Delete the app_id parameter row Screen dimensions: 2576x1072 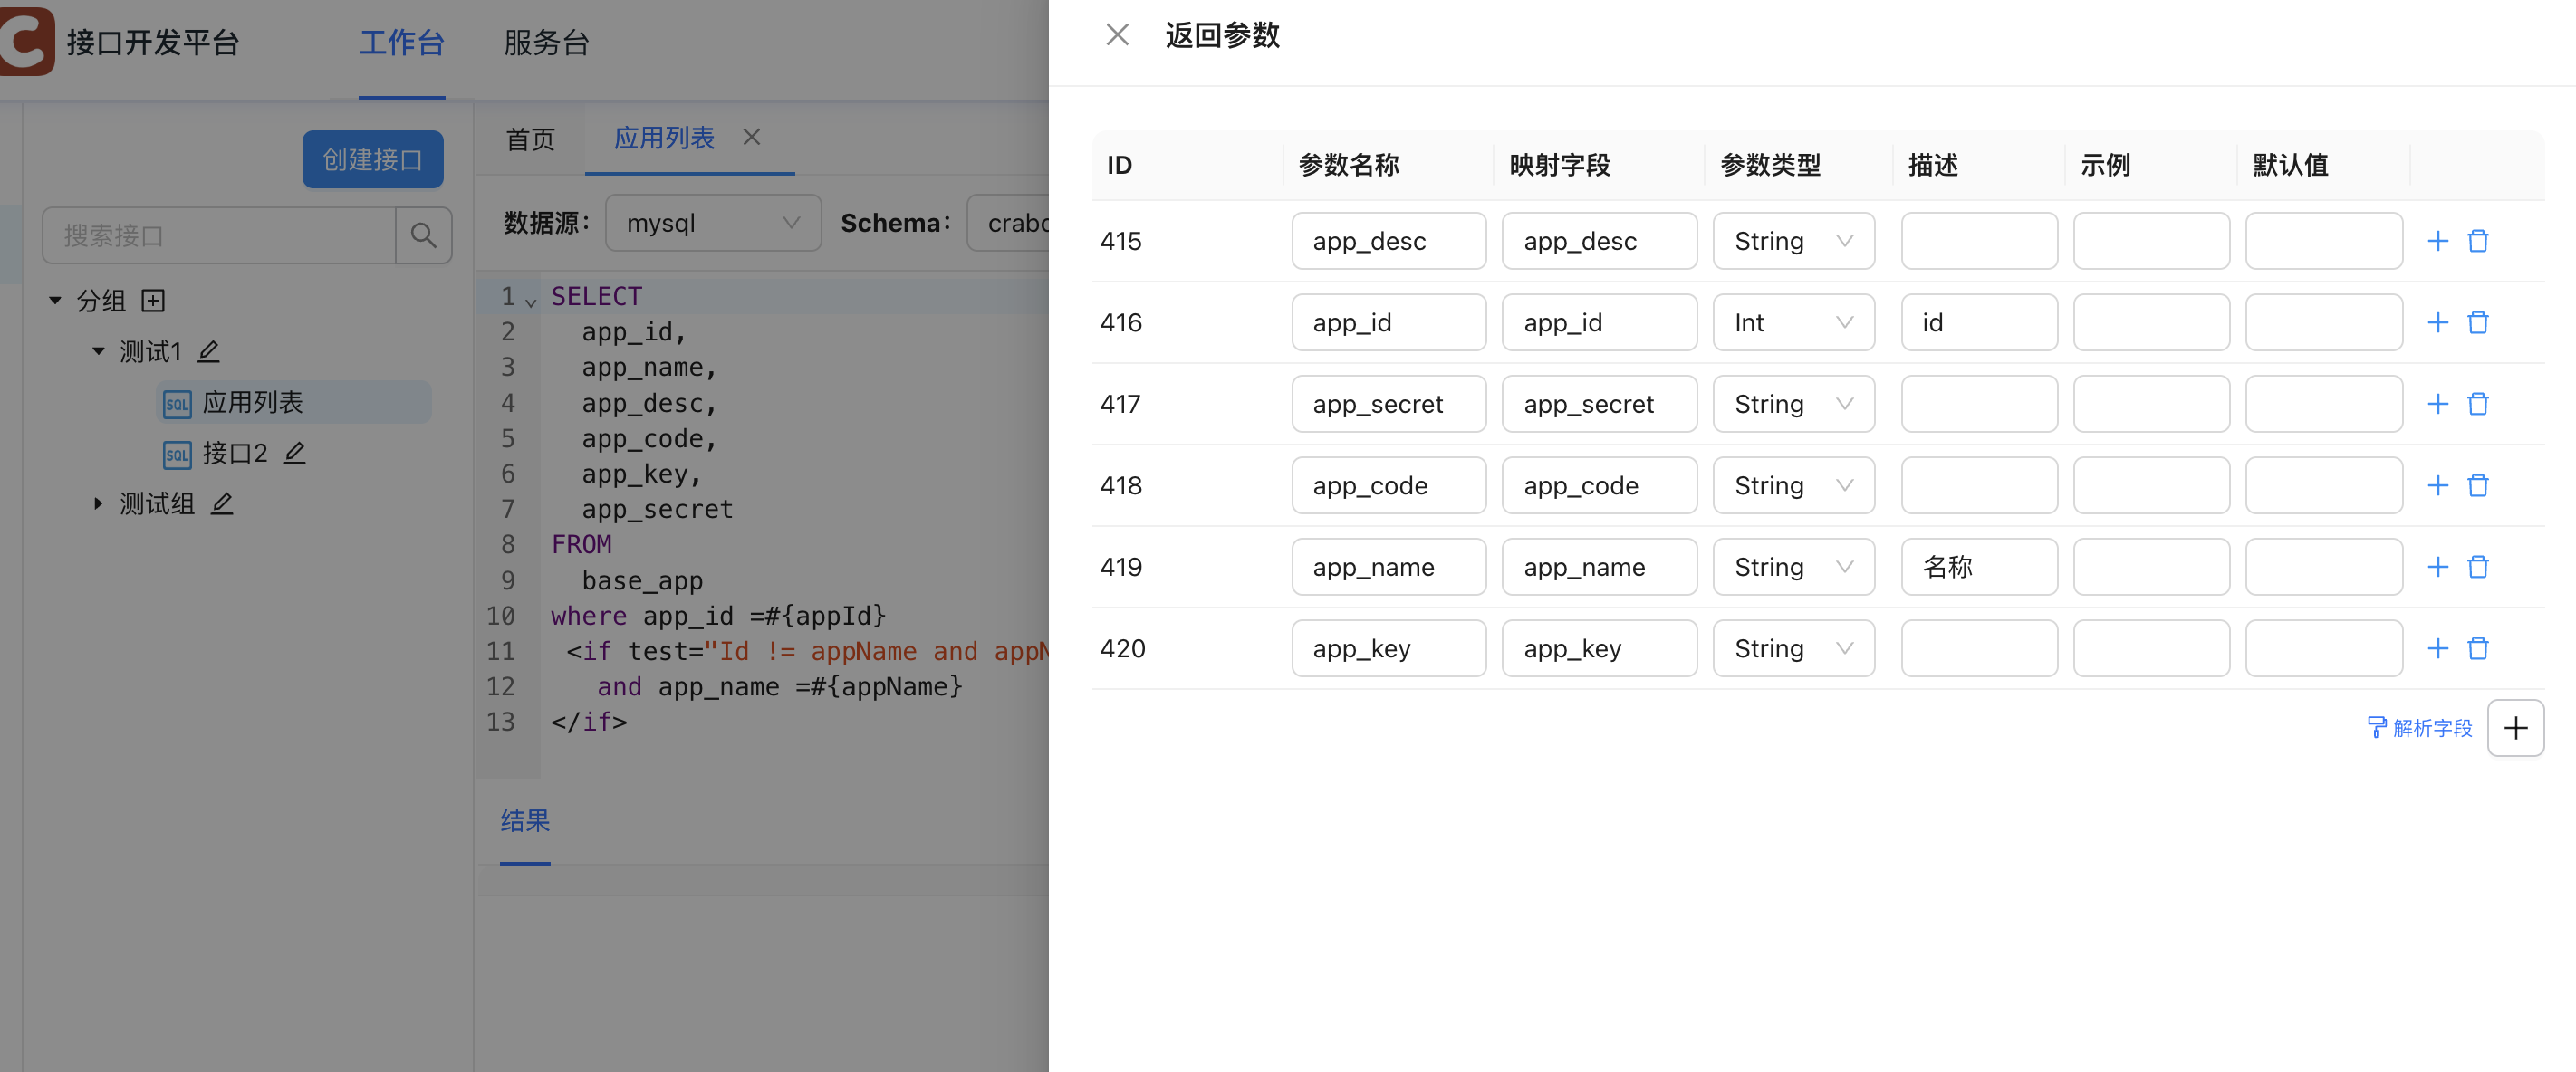(2477, 322)
